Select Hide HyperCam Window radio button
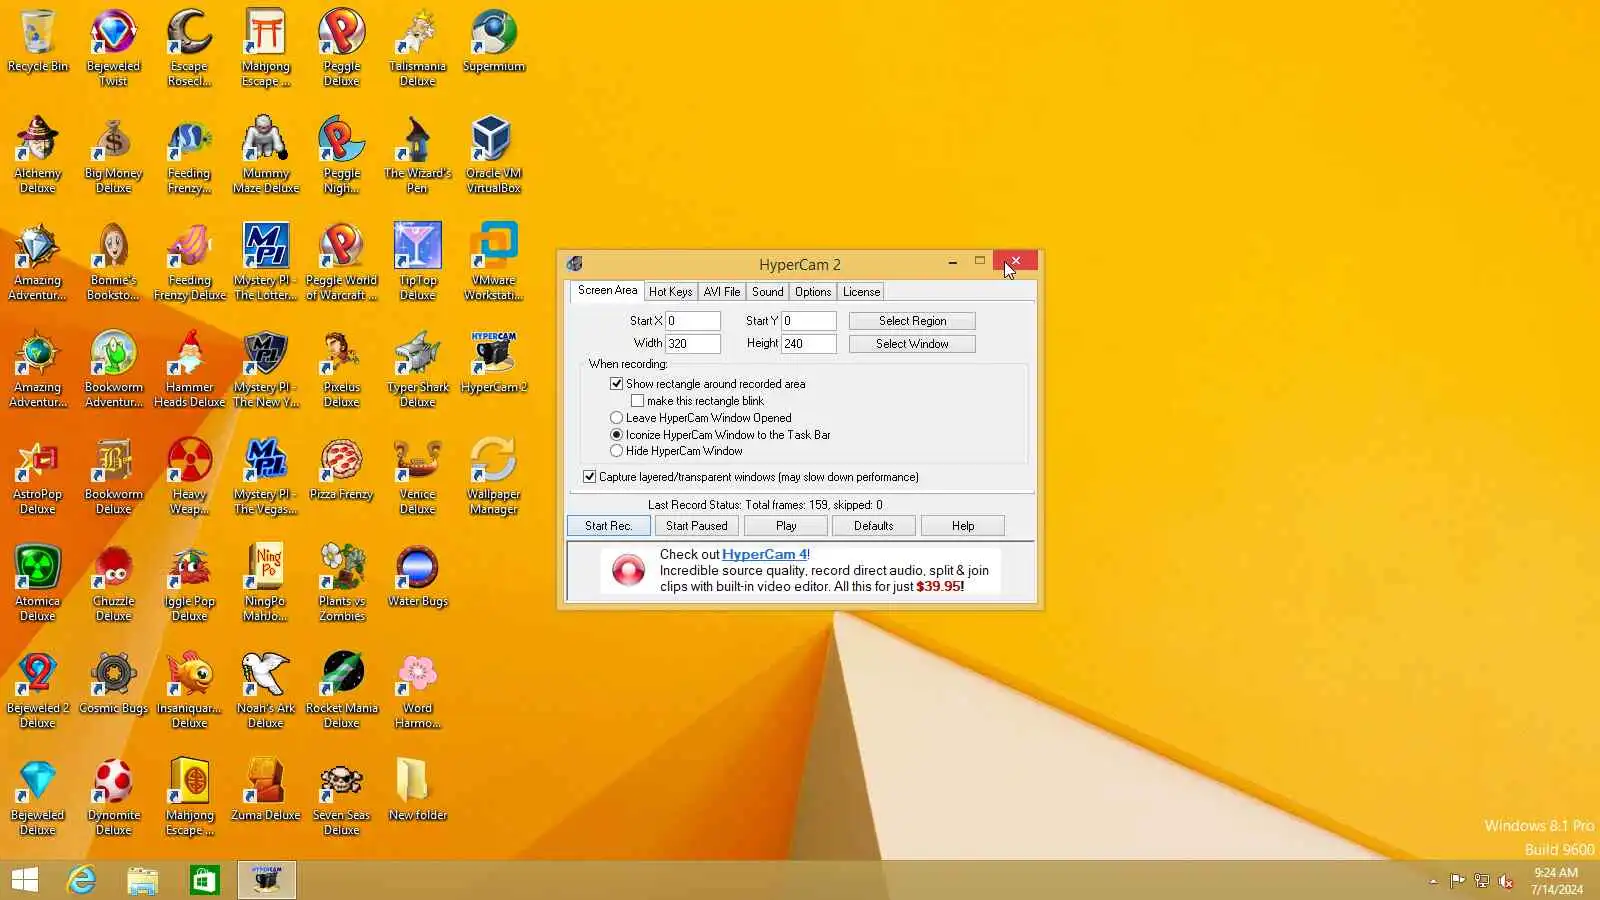 616,451
